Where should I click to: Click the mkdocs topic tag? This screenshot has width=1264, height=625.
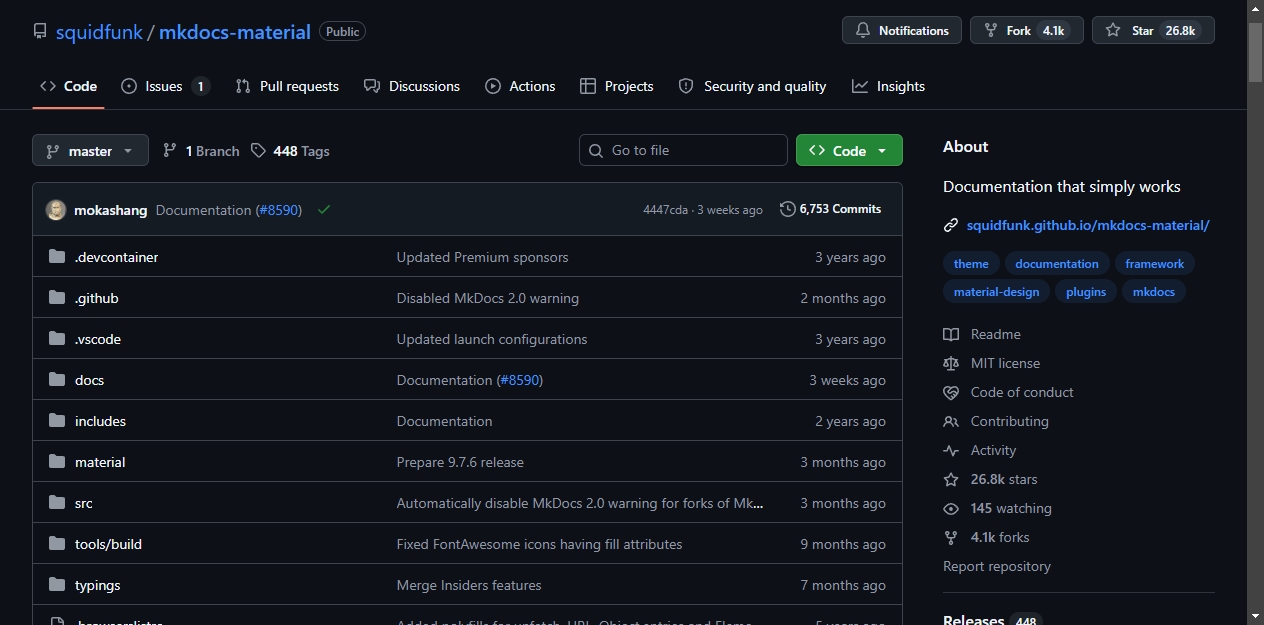pyautogui.click(x=1154, y=292)
